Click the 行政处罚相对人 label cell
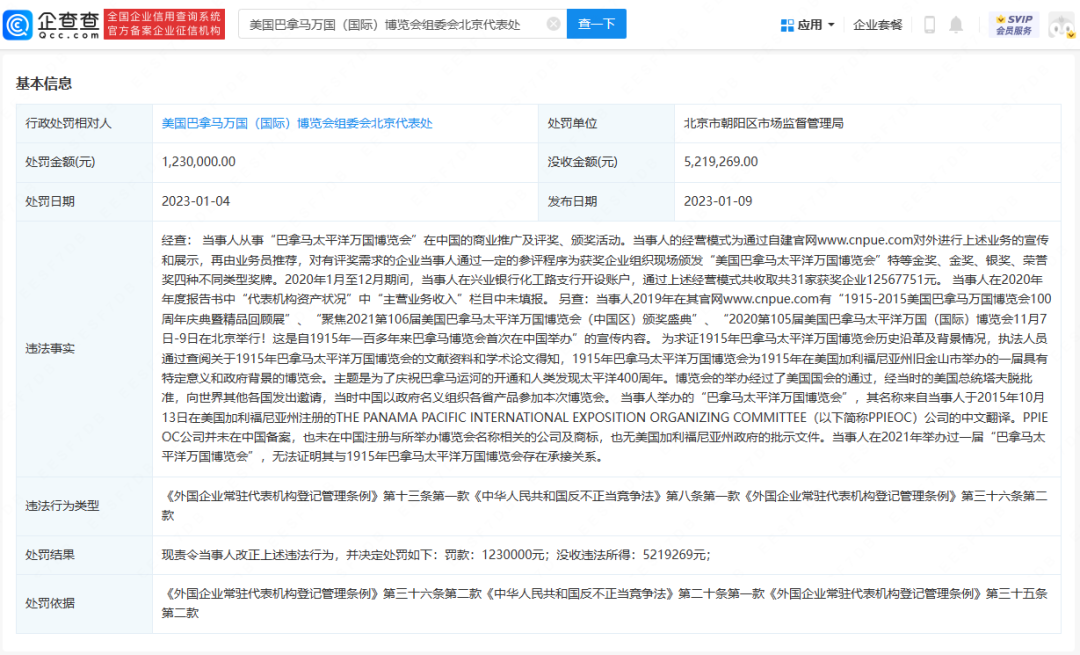The image size is (1080, 655). (84, 123)
